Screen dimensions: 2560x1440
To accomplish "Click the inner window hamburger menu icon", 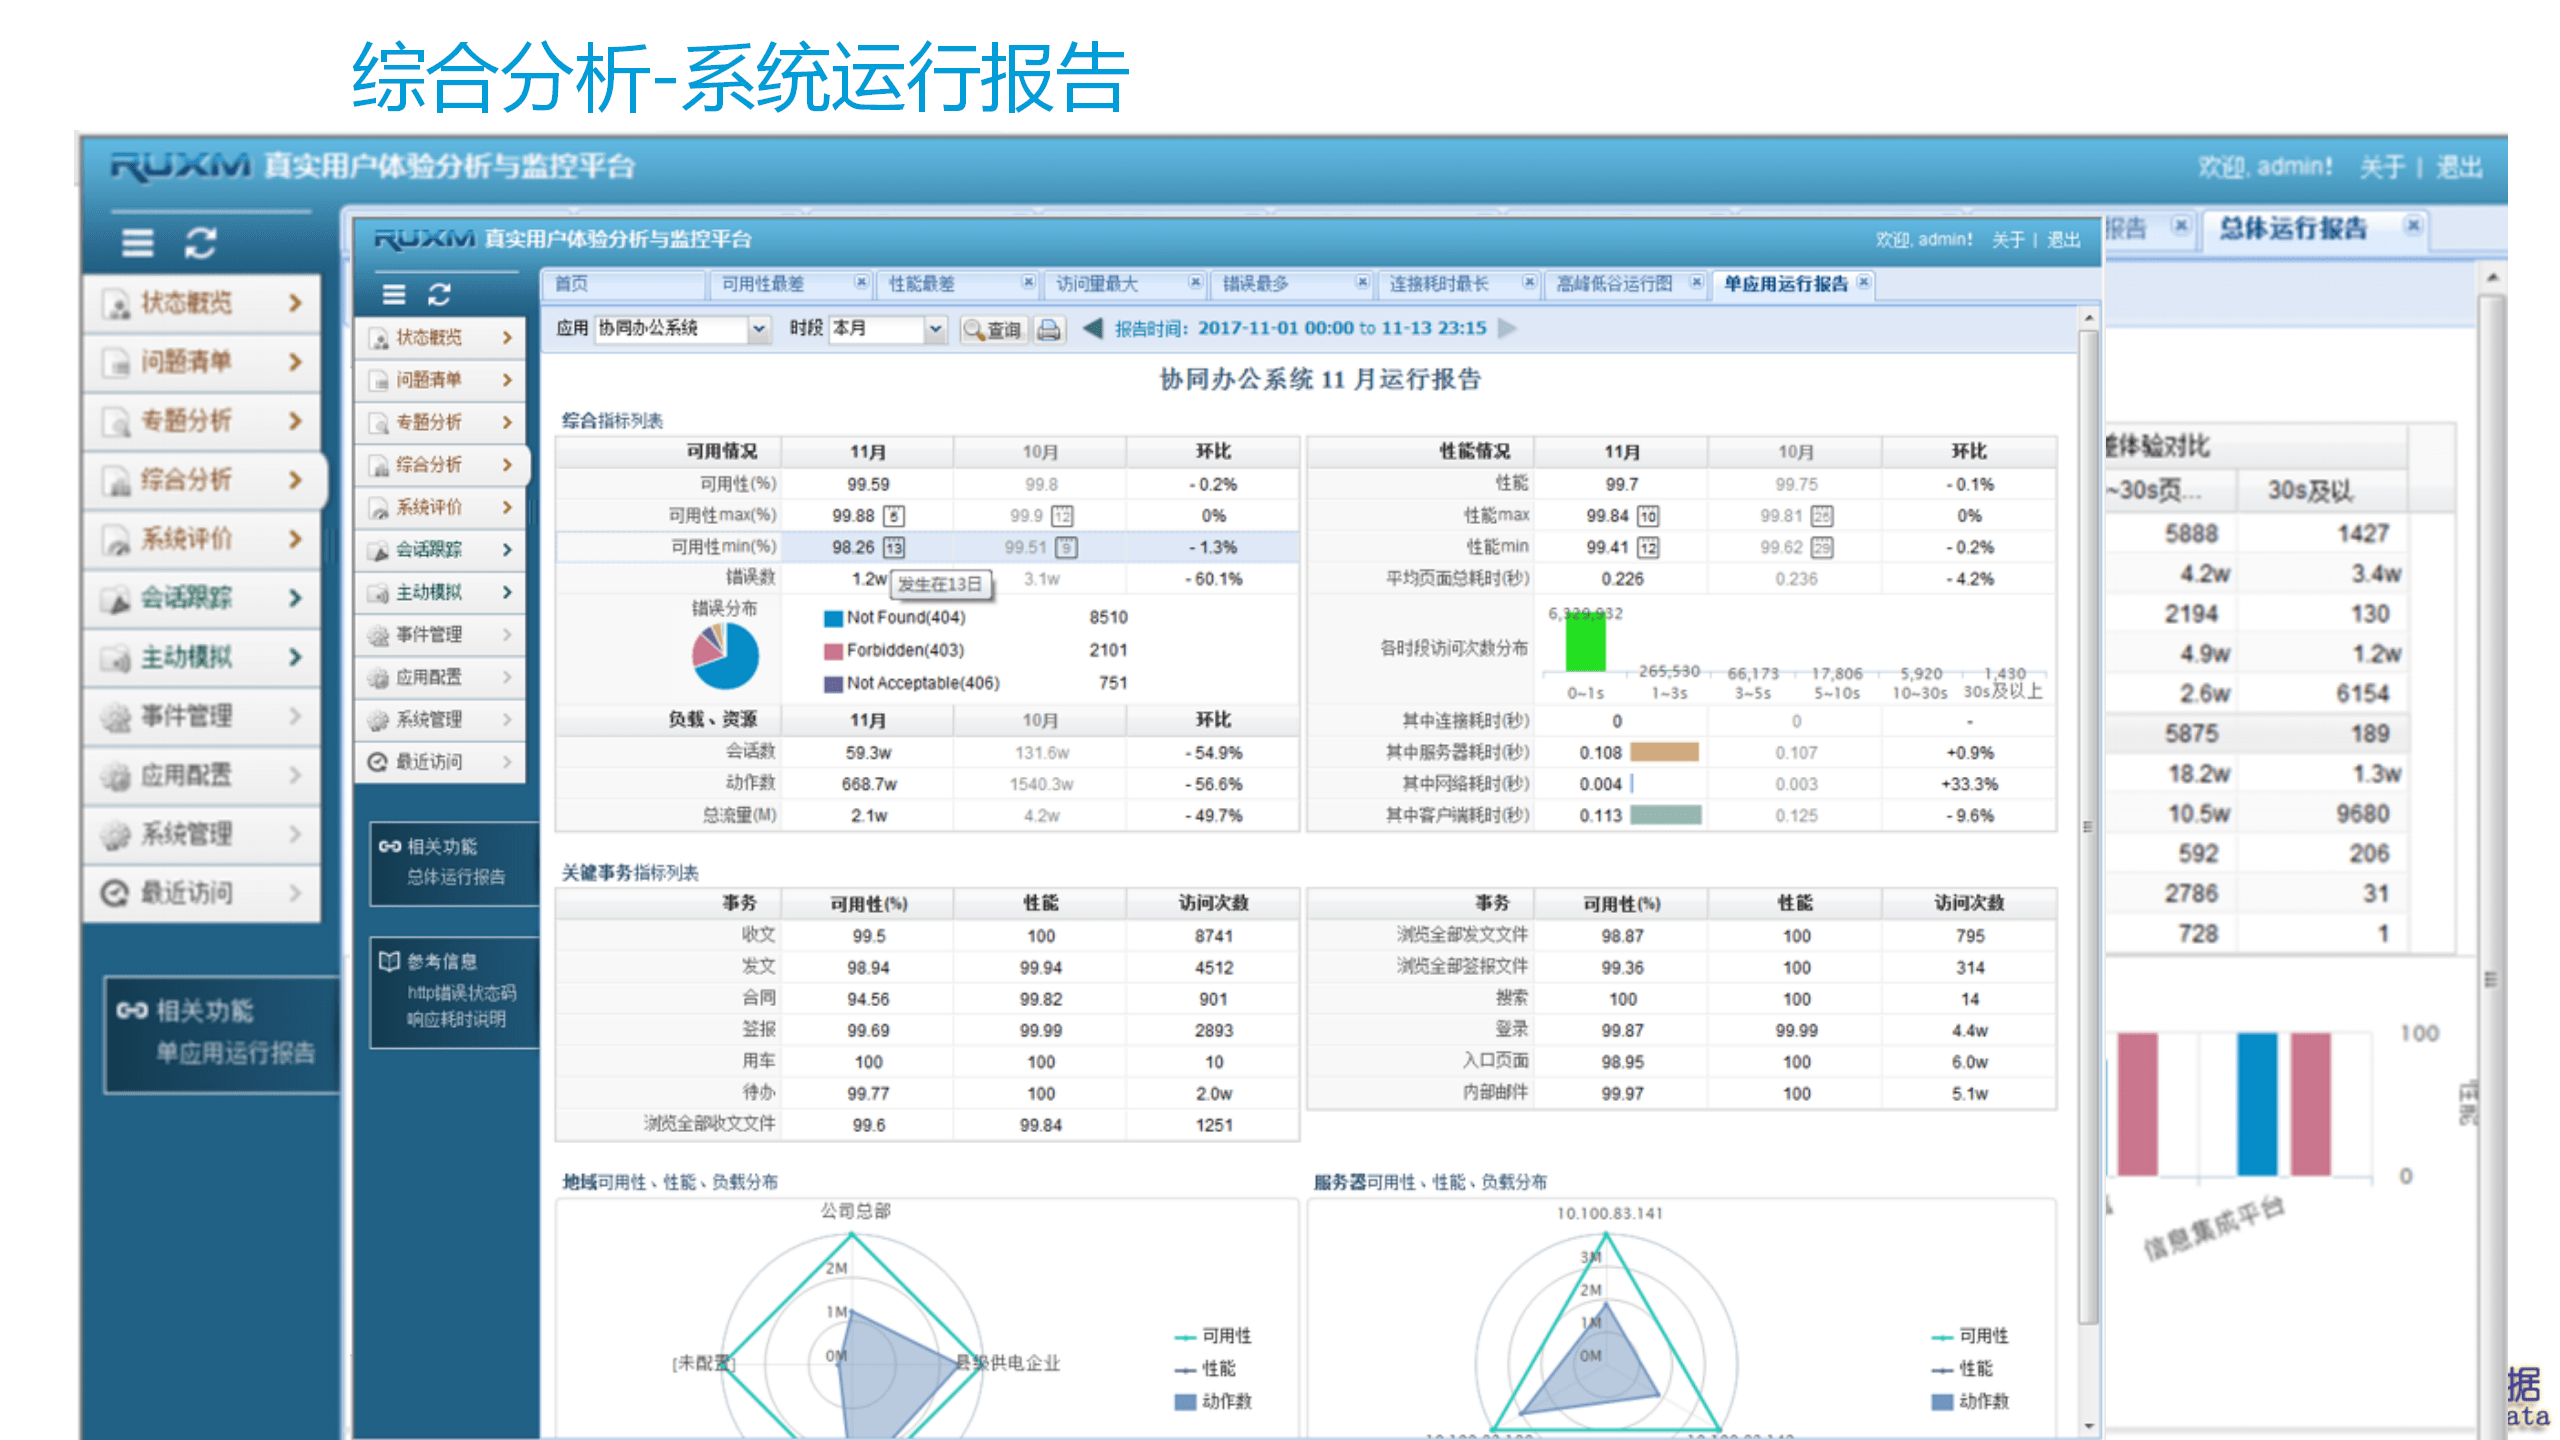I will (x=394, y=294).
